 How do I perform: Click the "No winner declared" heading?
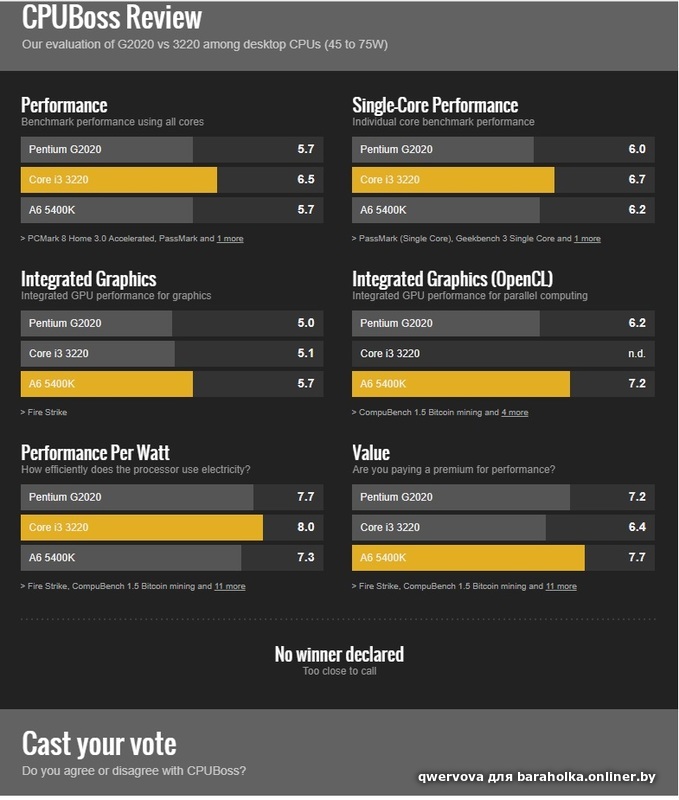339,655
